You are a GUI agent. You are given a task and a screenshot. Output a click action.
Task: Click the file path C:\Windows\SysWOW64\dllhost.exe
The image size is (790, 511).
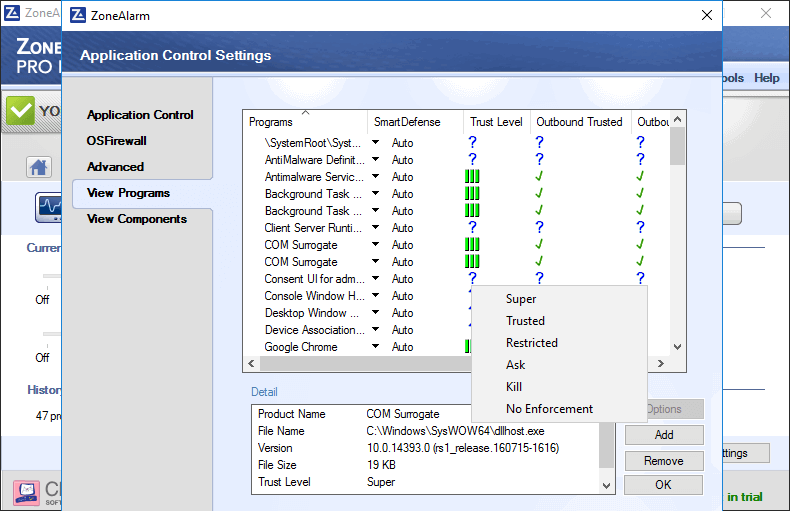pyautogui.click(x=455, y=431)
